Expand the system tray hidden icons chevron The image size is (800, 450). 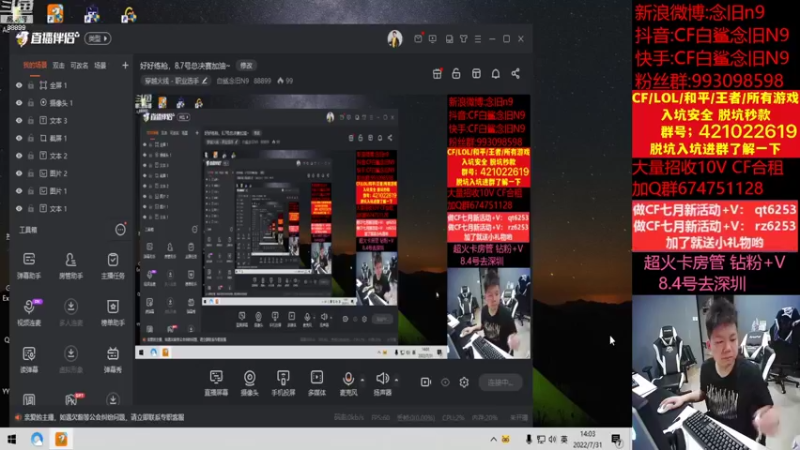pos(493,439)
